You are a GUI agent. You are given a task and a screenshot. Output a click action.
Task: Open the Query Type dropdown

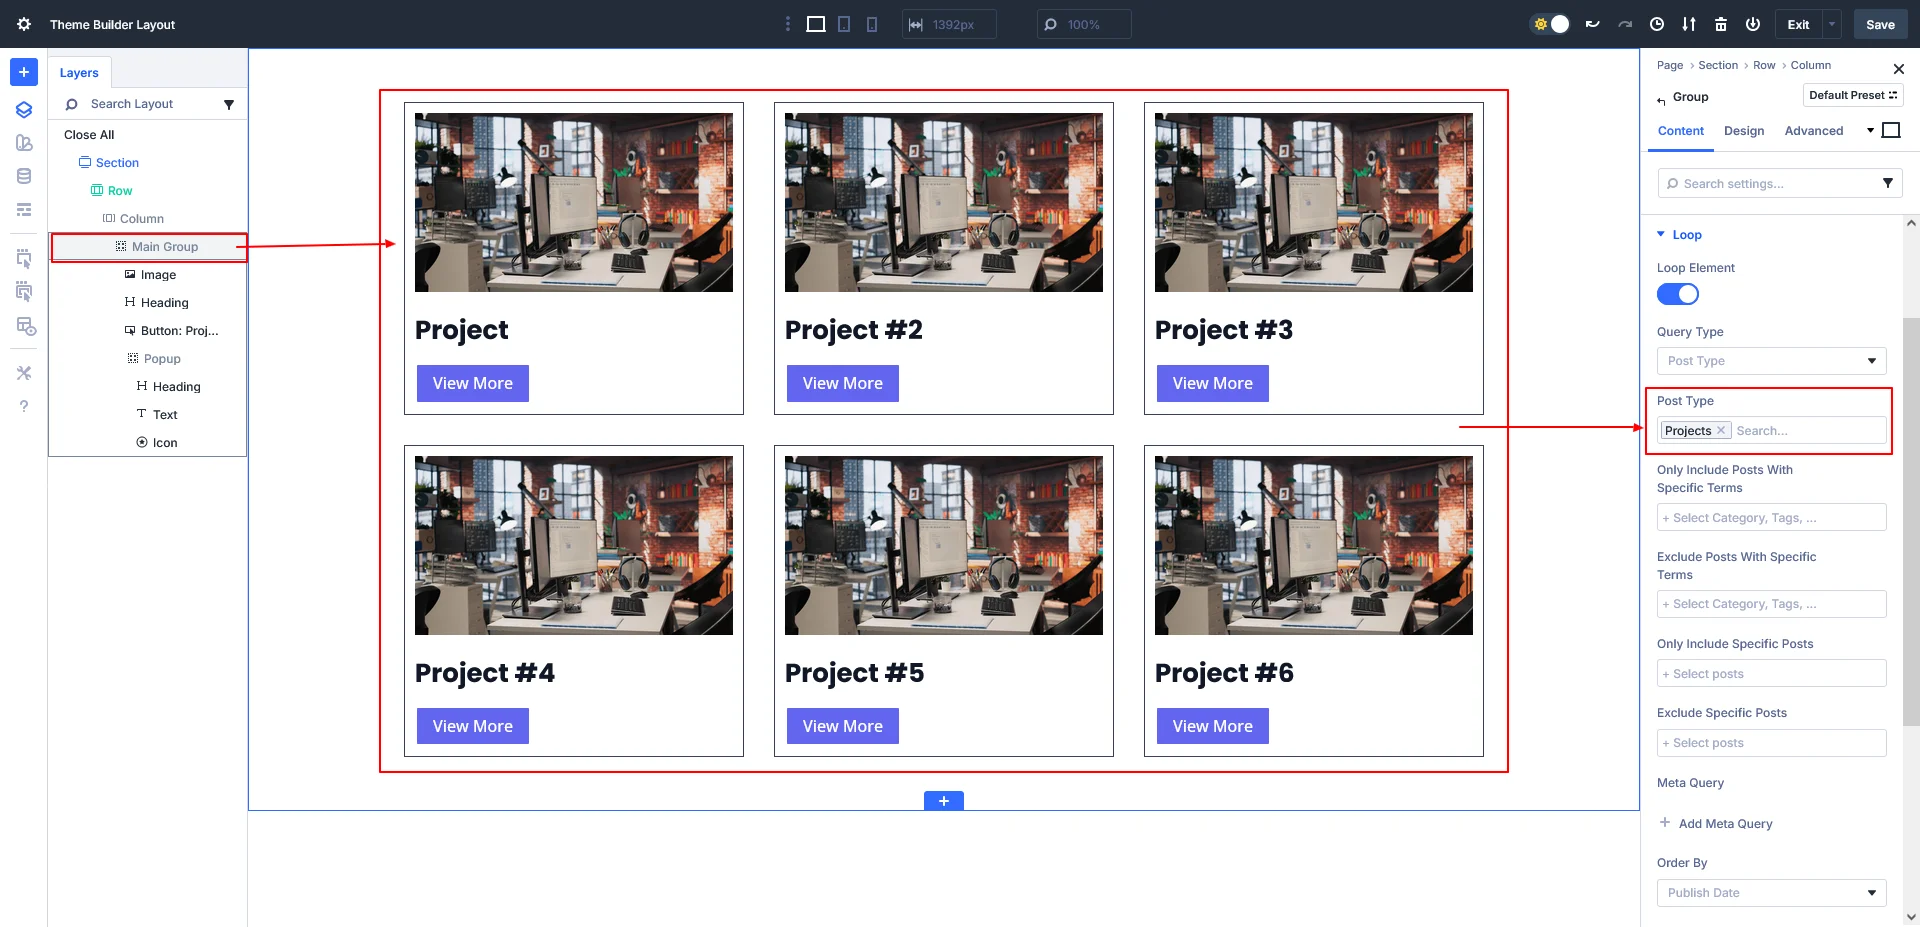[1771, 361]
